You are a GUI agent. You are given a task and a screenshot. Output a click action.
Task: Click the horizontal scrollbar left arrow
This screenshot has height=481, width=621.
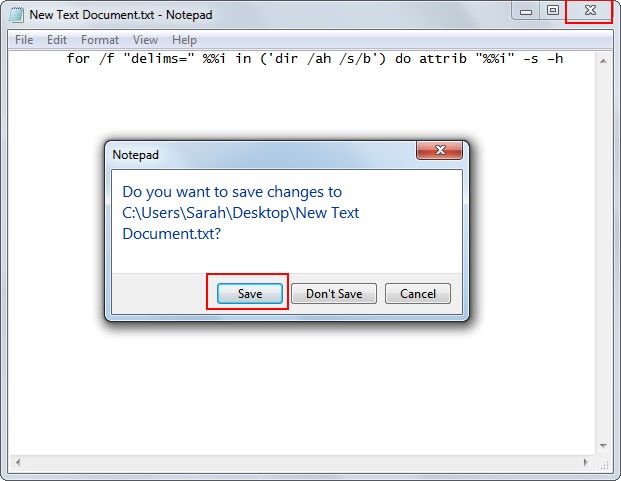[x=18, y=462]
